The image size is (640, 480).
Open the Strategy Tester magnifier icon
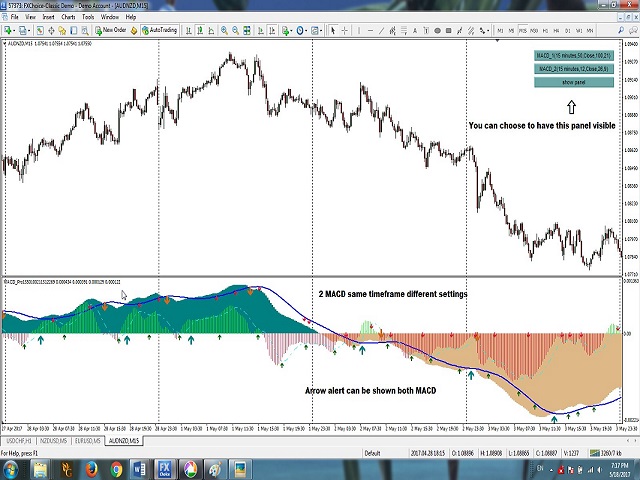(x=84, y=30)
